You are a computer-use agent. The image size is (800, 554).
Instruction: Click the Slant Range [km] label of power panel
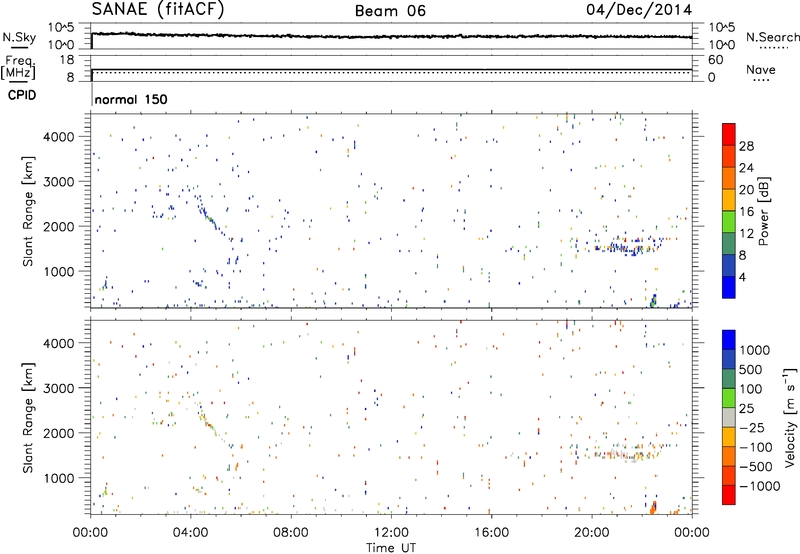(x=28, y=211)
